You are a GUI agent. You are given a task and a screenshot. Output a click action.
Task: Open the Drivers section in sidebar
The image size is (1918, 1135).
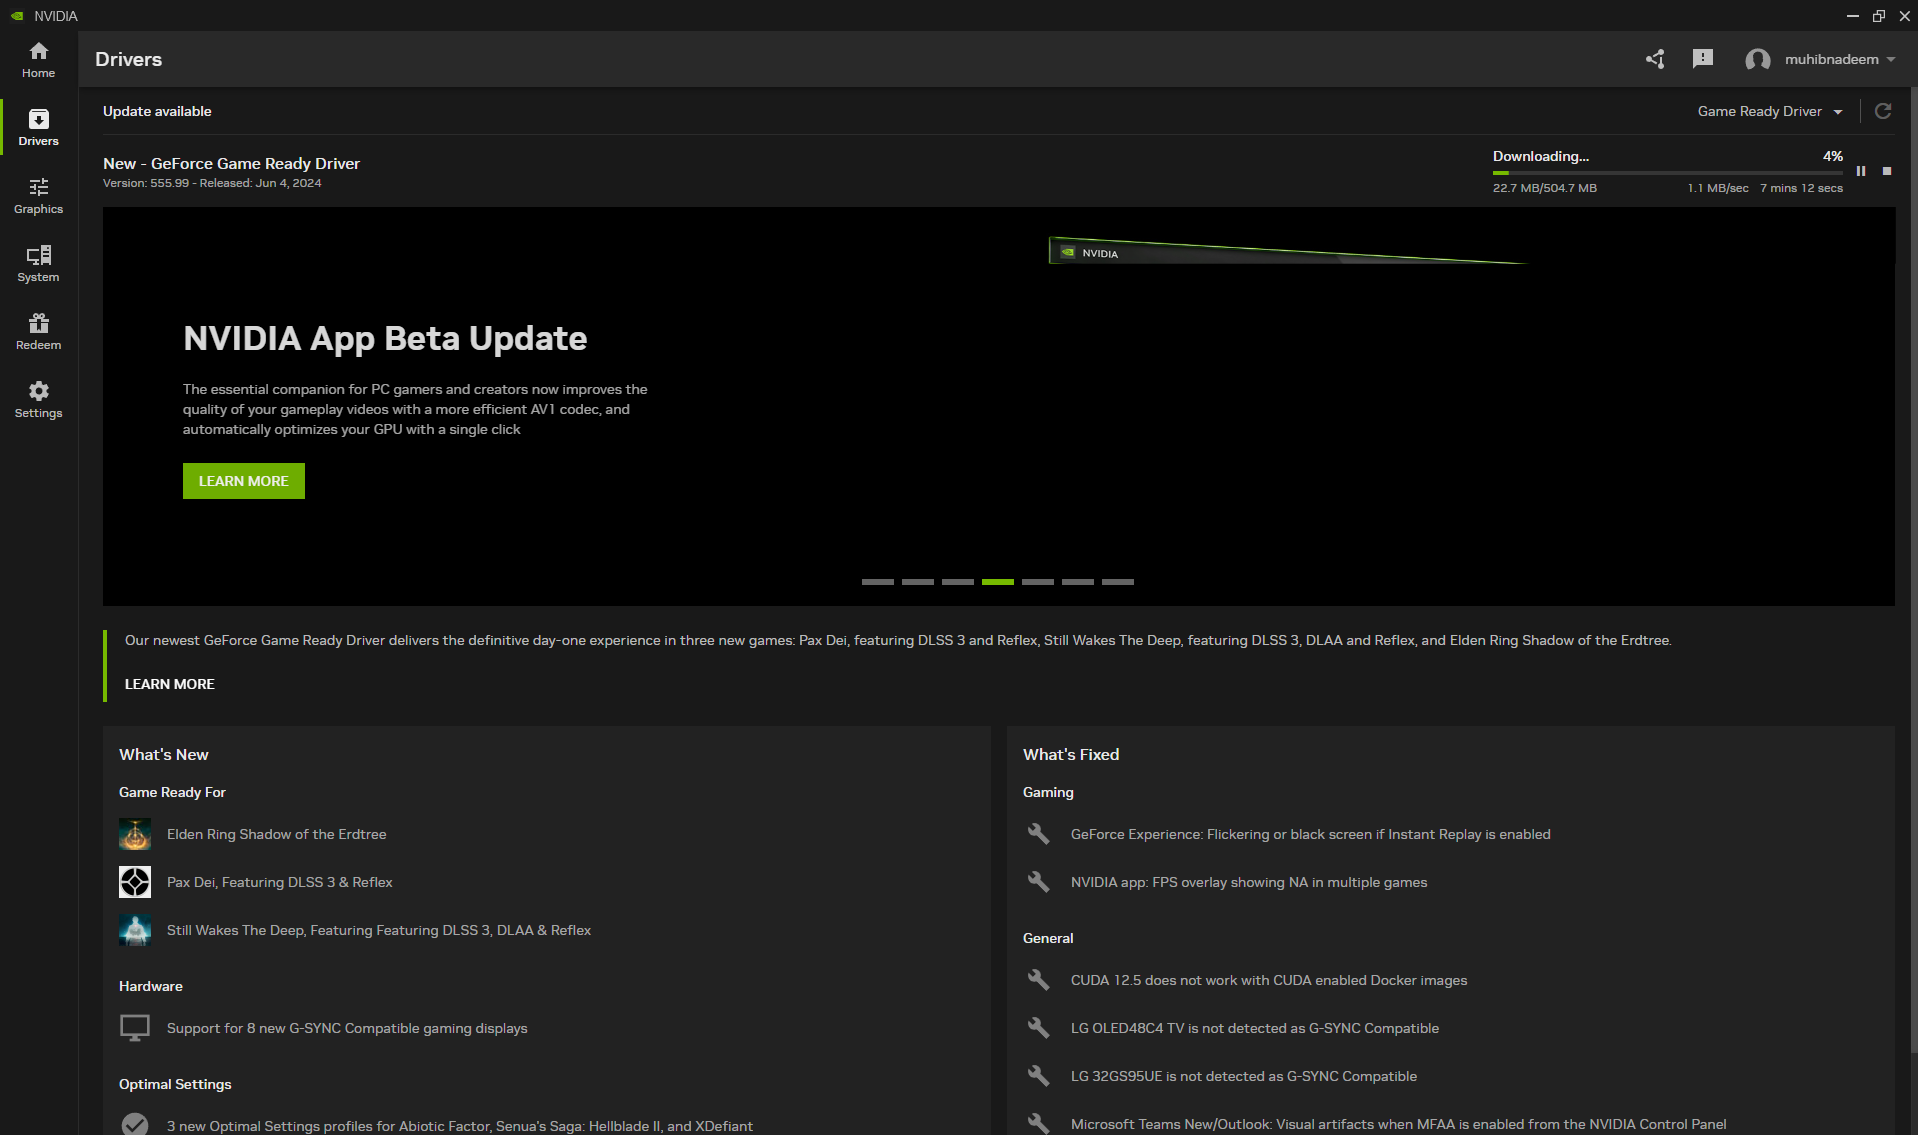38,127
